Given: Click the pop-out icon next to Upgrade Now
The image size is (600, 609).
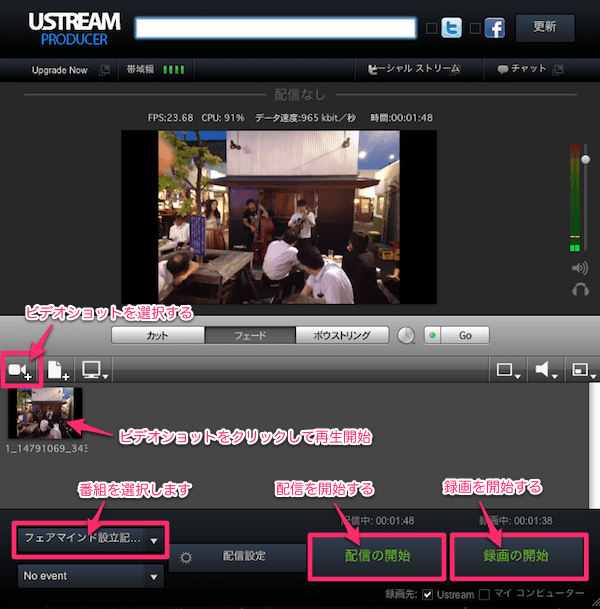Looking at the screenshot, I should (x=104, y=70).
